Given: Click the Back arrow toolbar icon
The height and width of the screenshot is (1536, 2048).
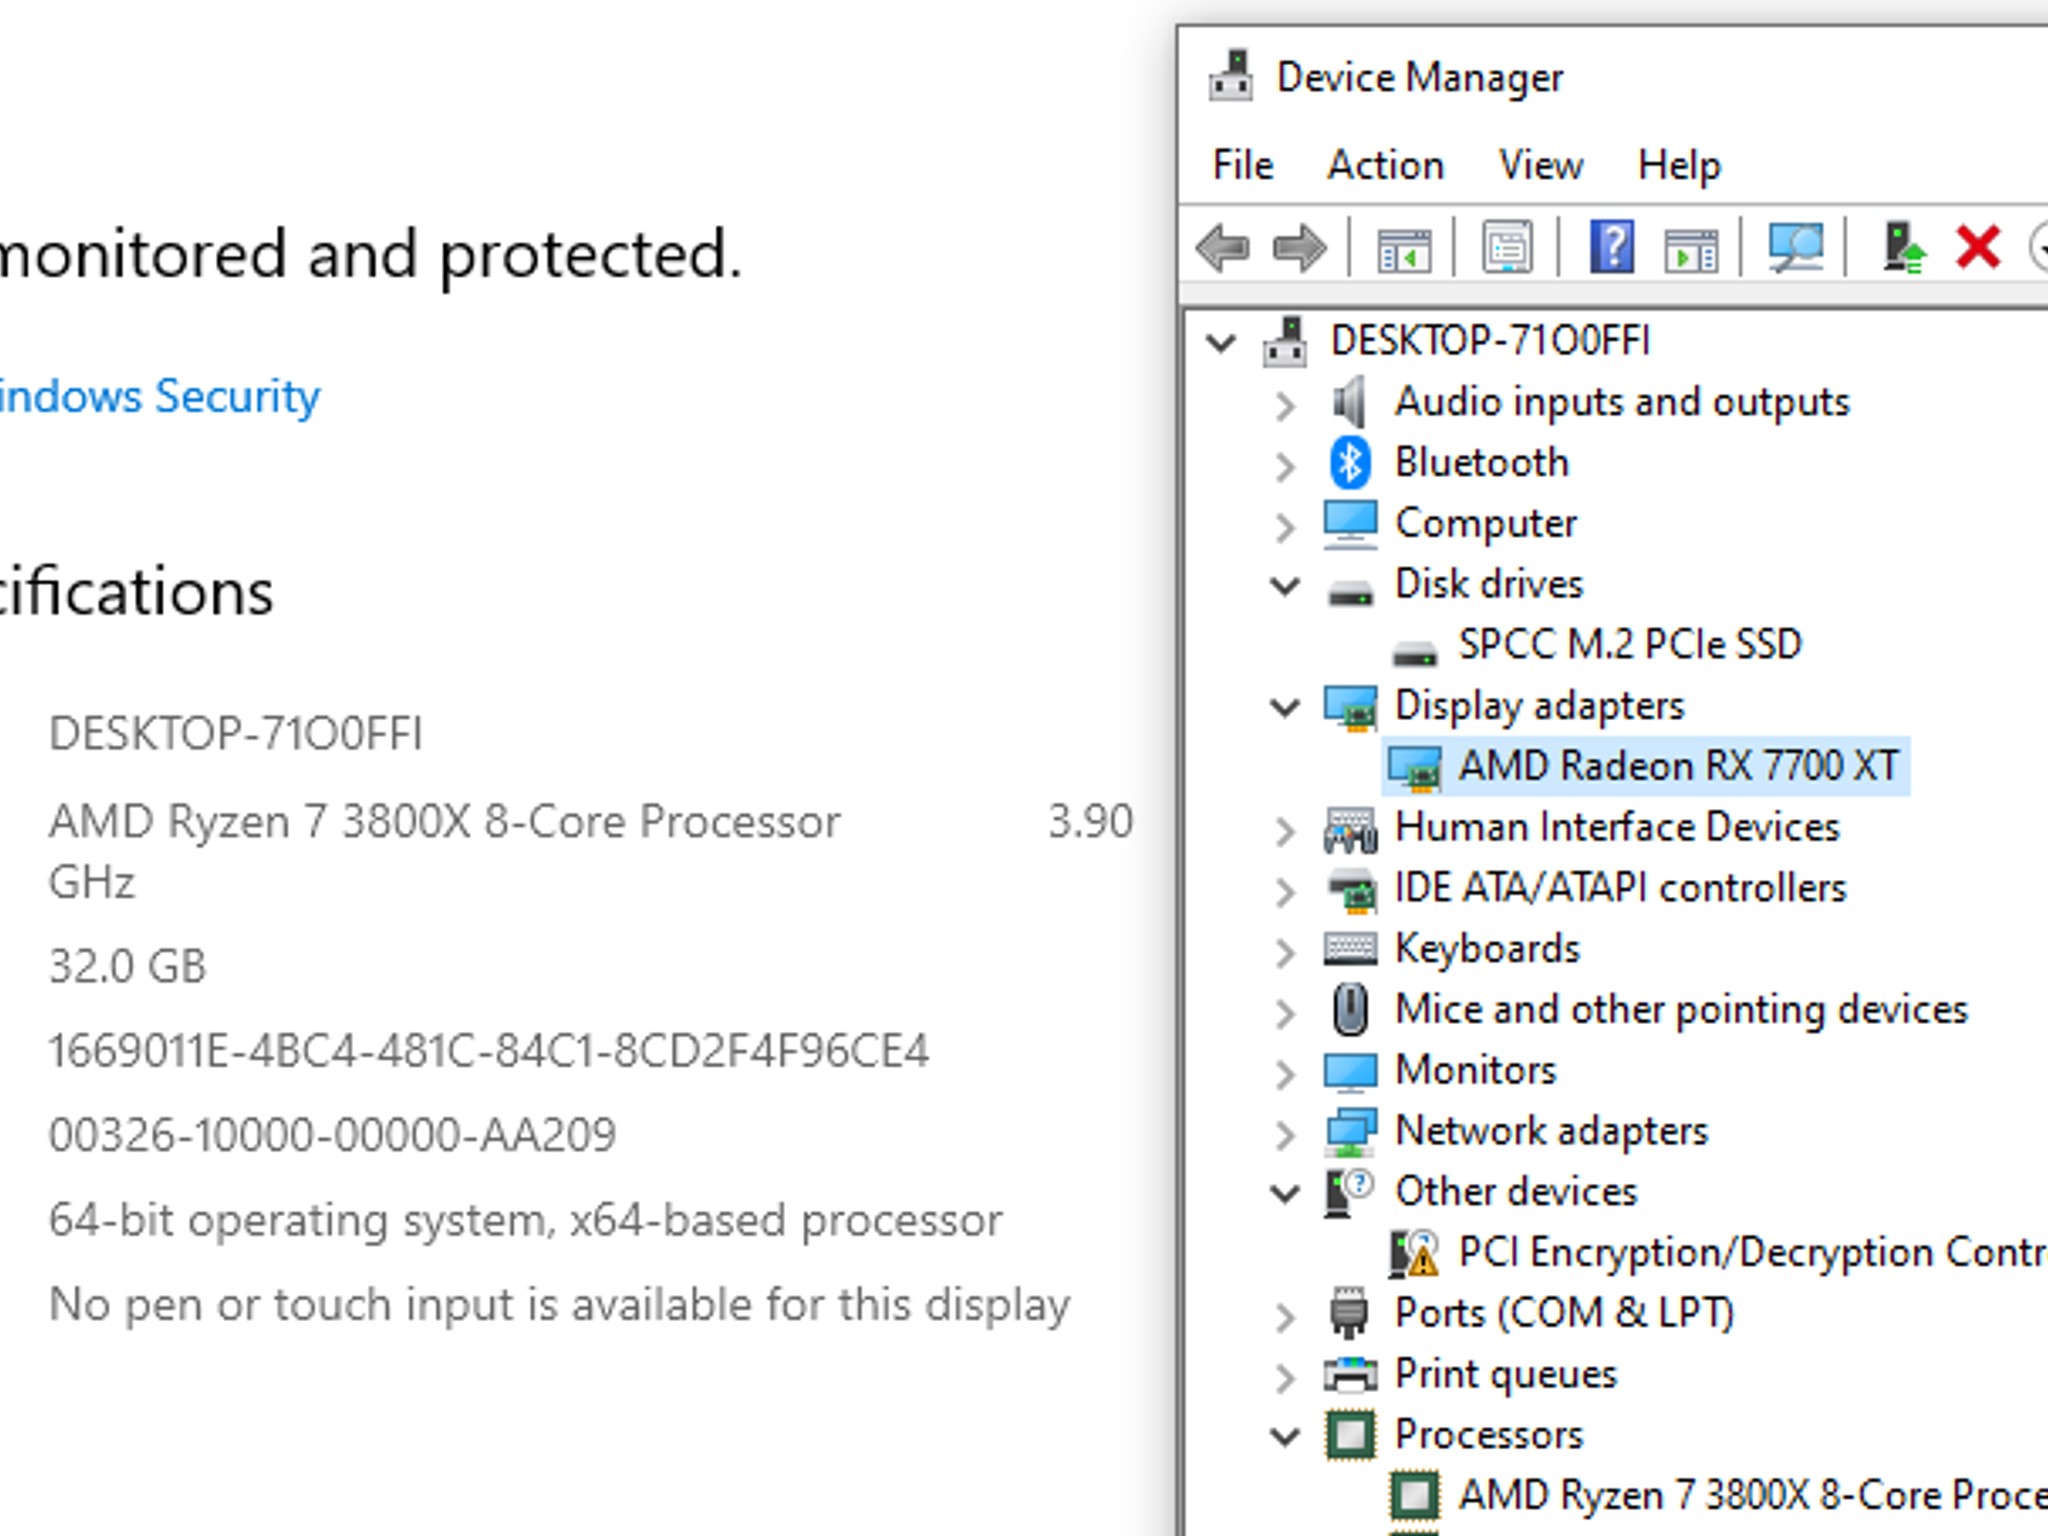Looking at the screenshot, I should (1222, 247).
